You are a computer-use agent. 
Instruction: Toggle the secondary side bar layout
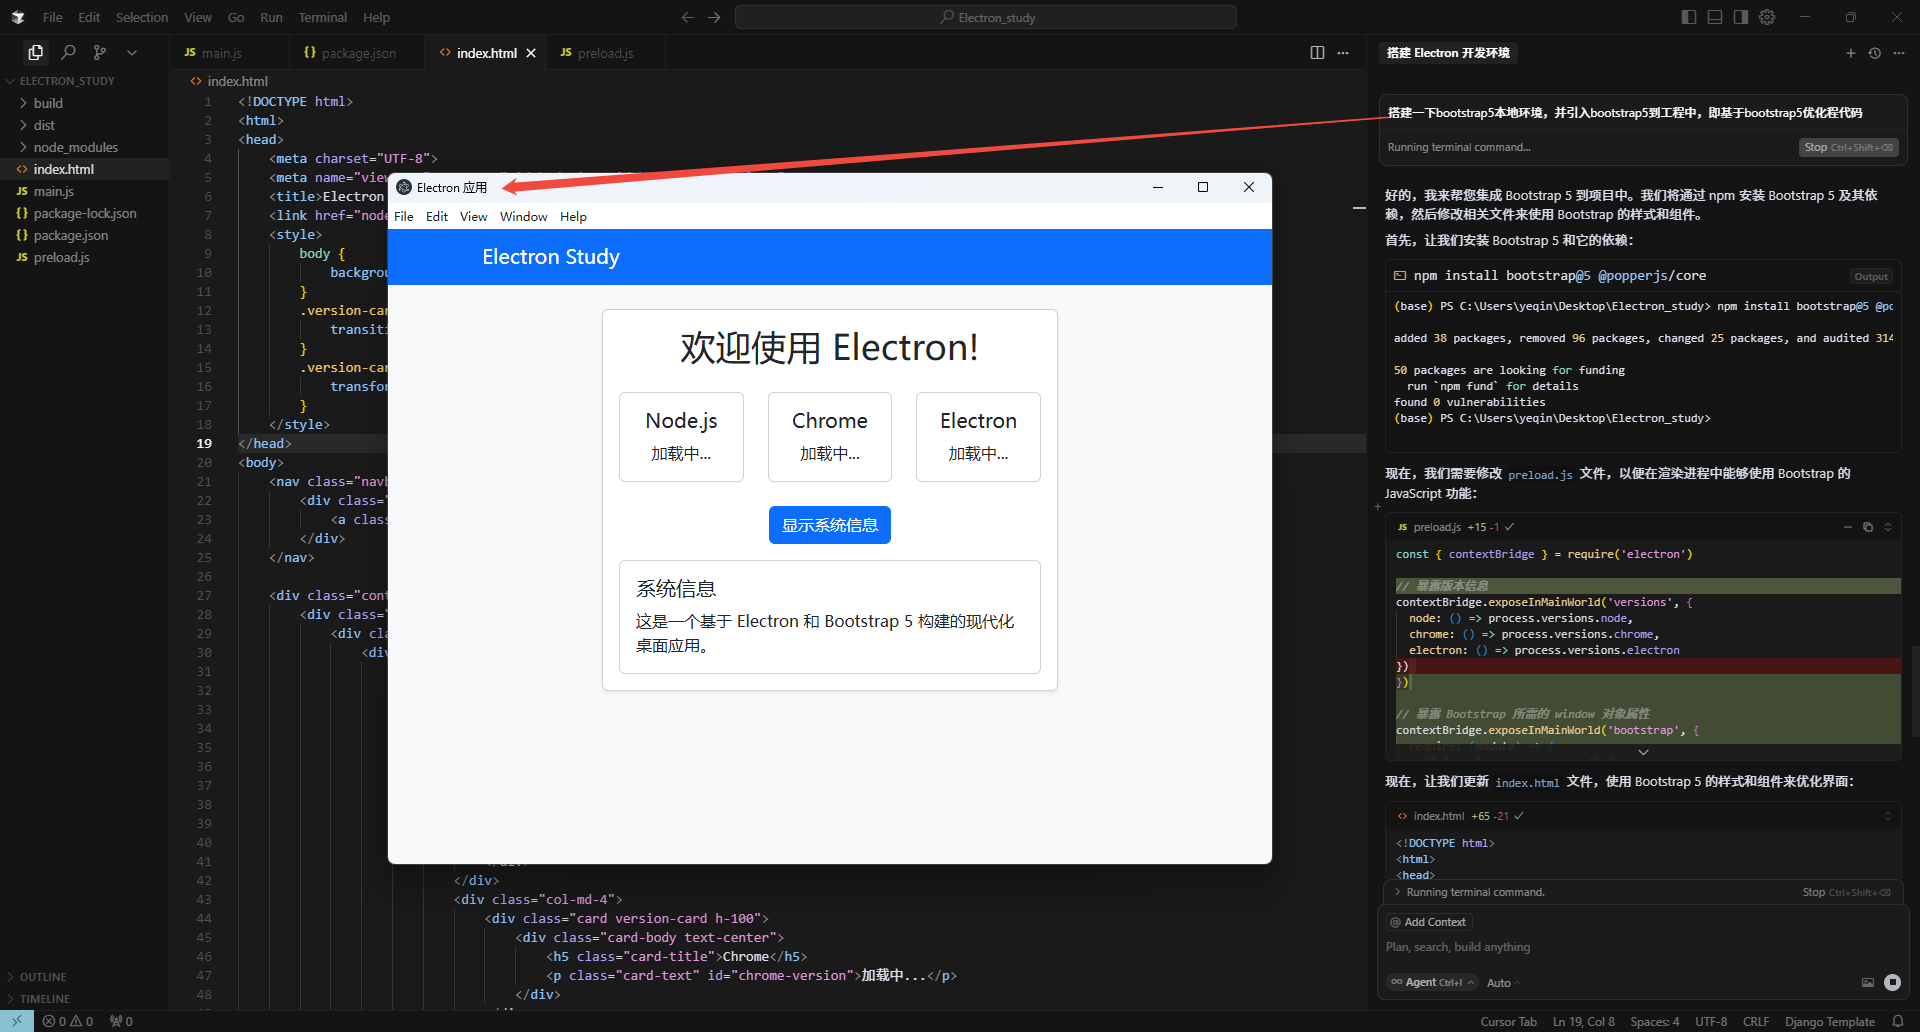point(1741,17)
